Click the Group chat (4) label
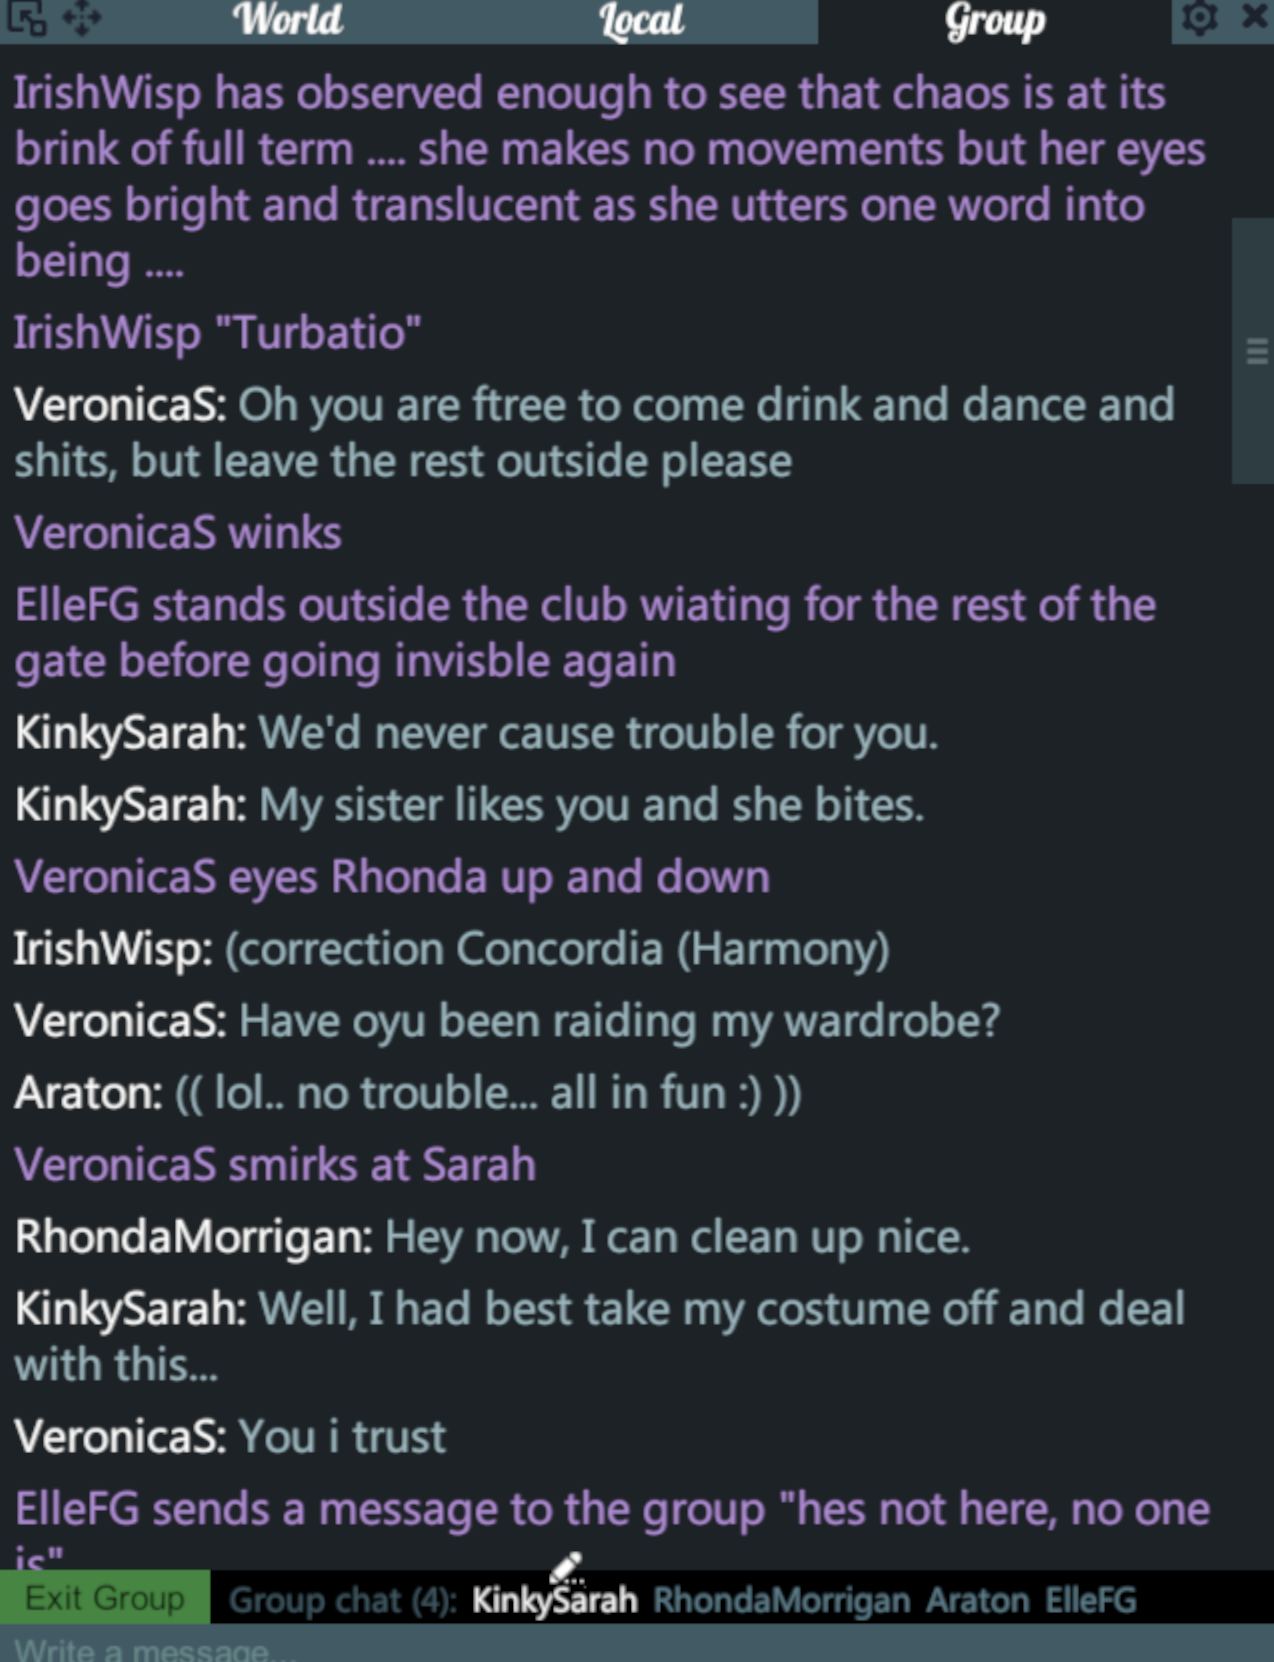1274x1662 pixels. coord(342,1600)
